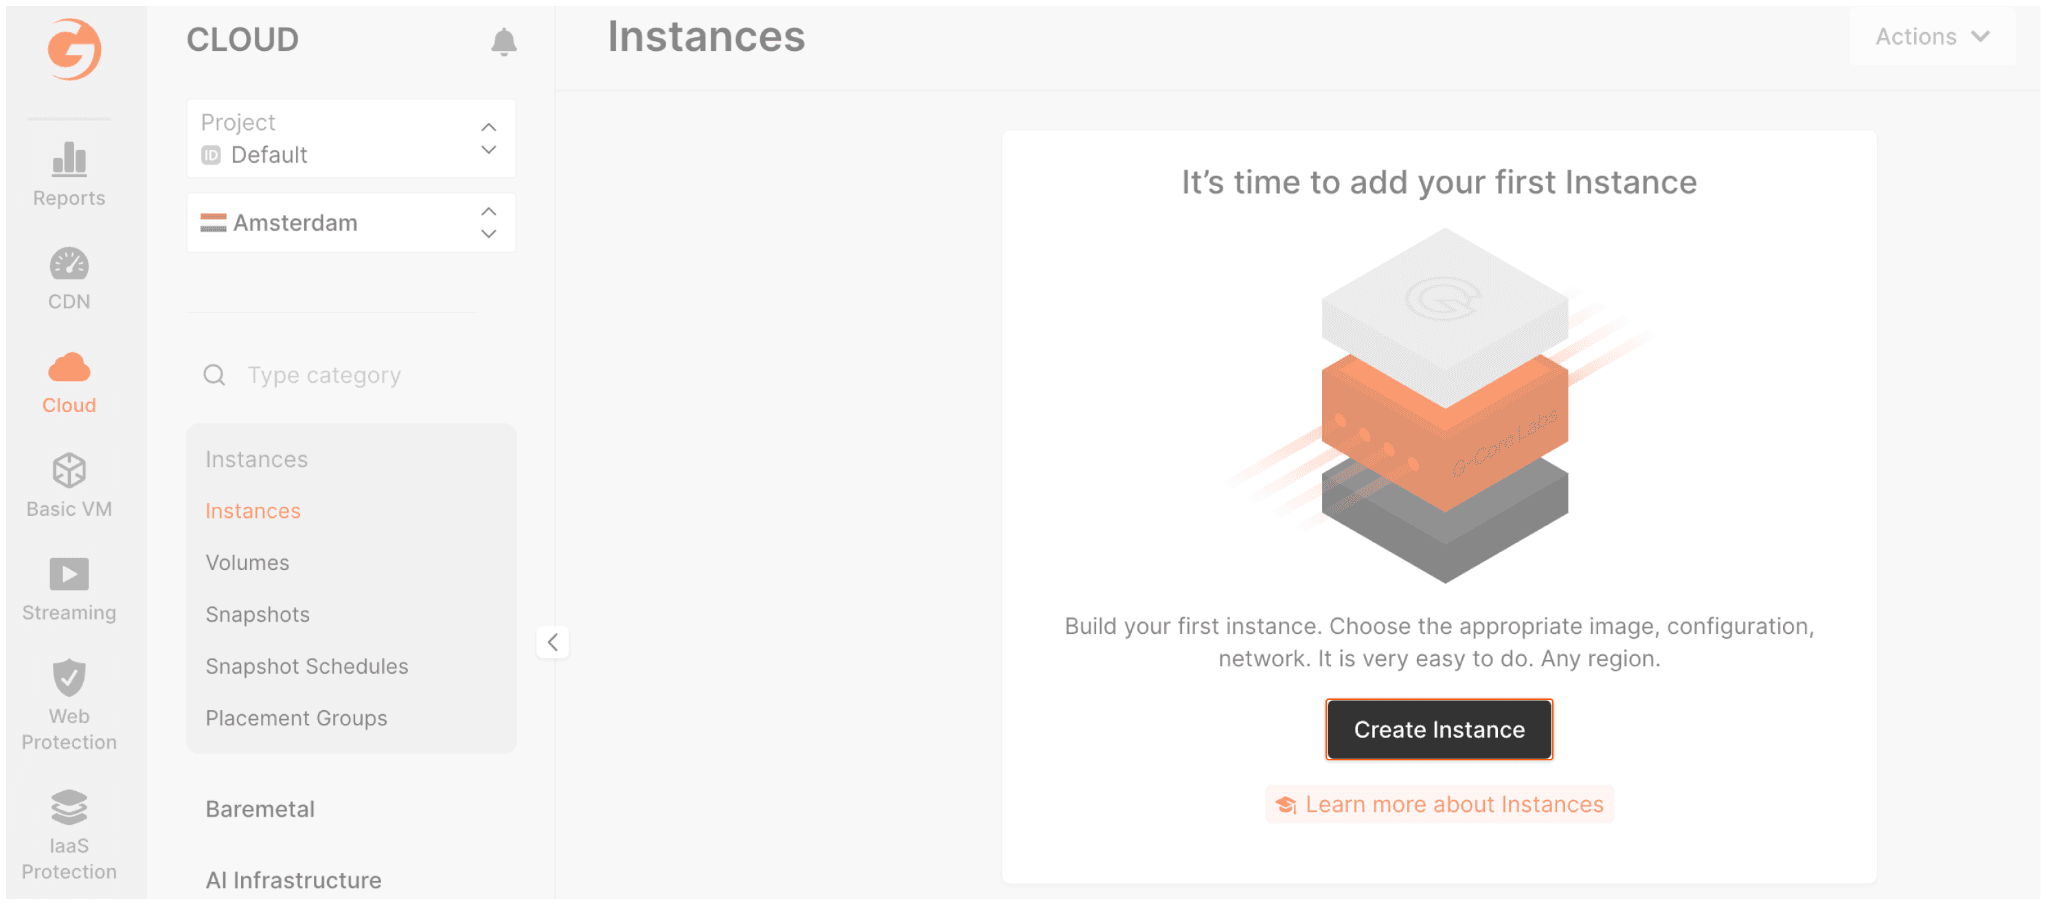Select Snapshots in the menu
Screen dimensions: 2048x907
[x=258, y=615]
